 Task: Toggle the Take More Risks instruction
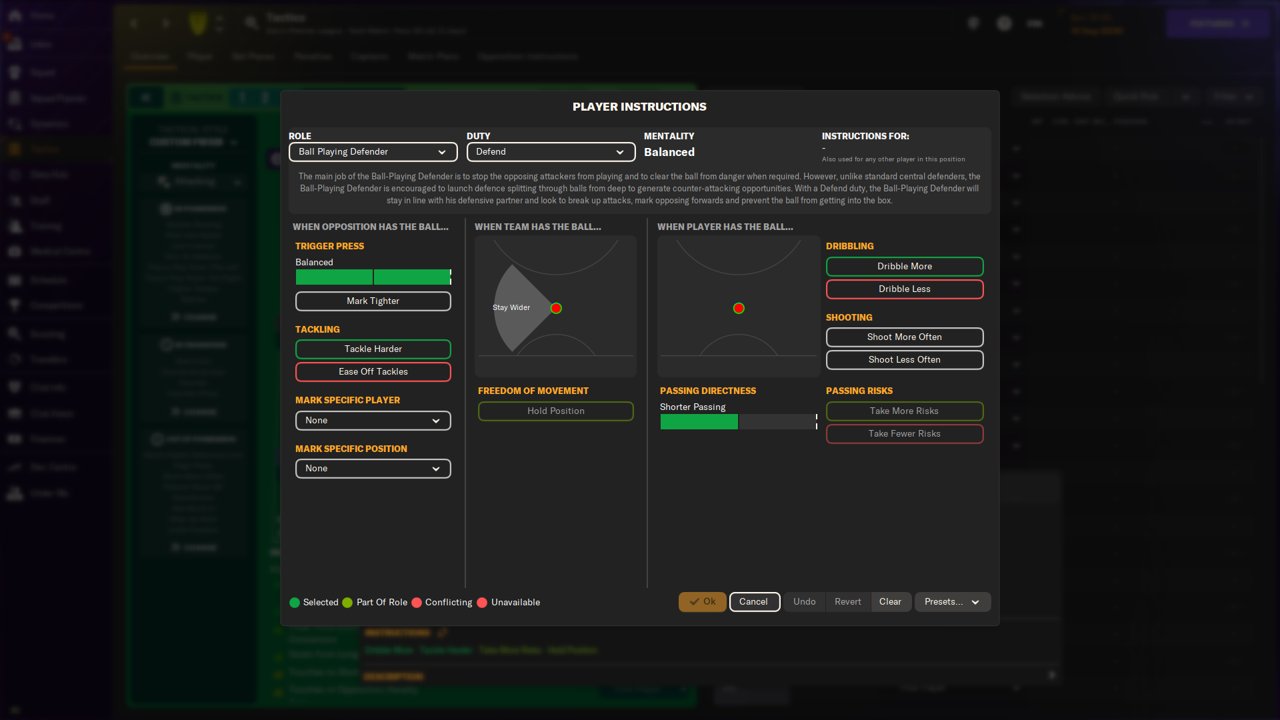pyautogui.click(x=905, y=411)
